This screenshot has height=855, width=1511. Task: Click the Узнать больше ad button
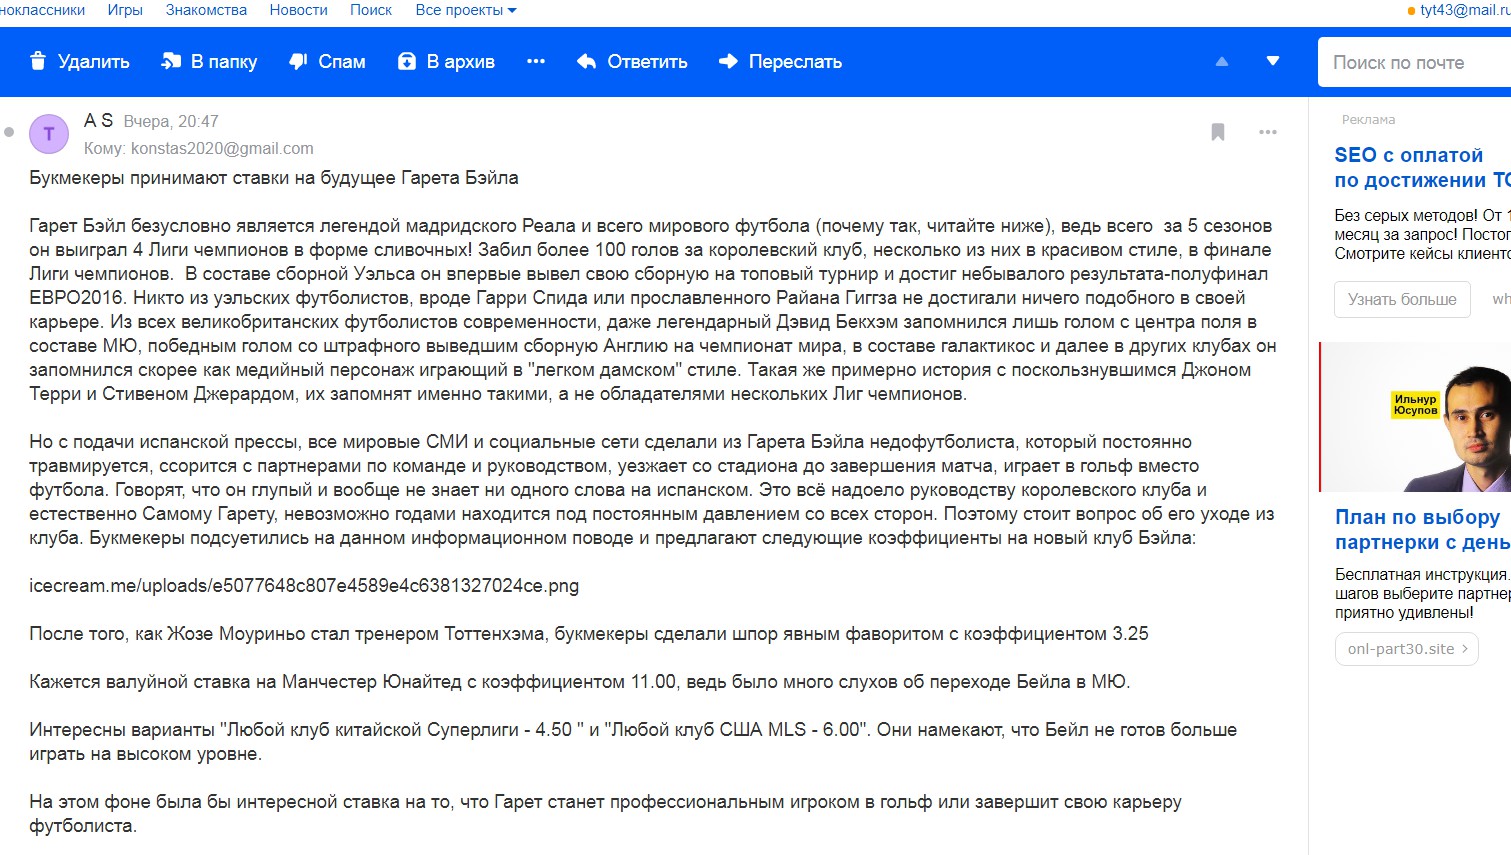pos(1402,300)
